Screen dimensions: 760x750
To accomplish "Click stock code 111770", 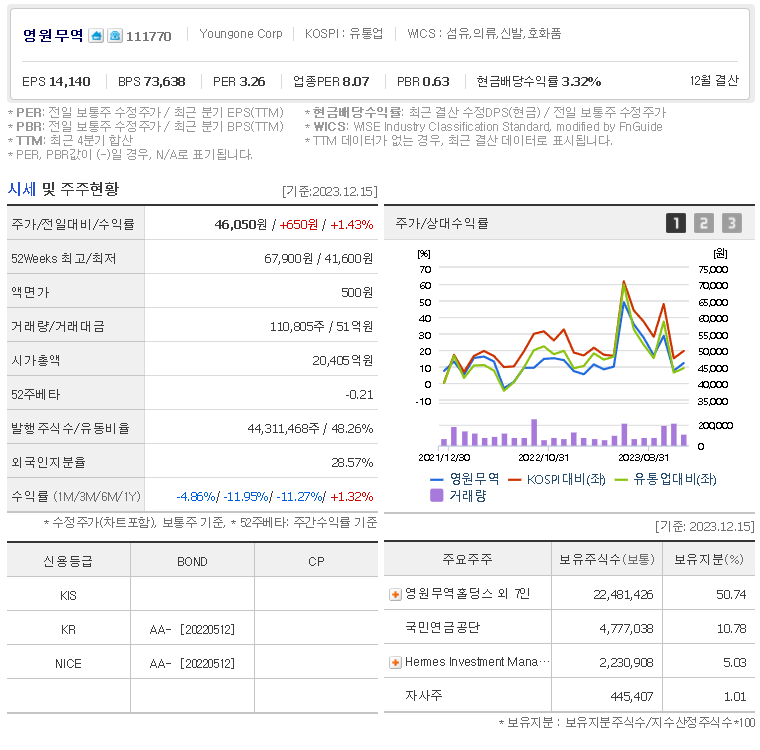I will tap(149, 36).
